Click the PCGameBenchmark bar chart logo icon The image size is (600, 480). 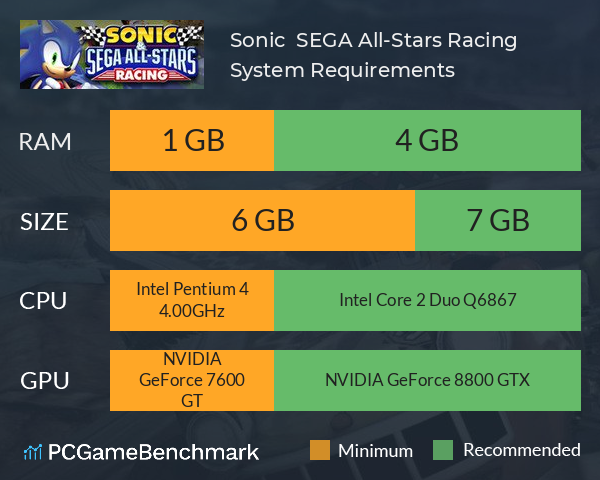(33, 452)
